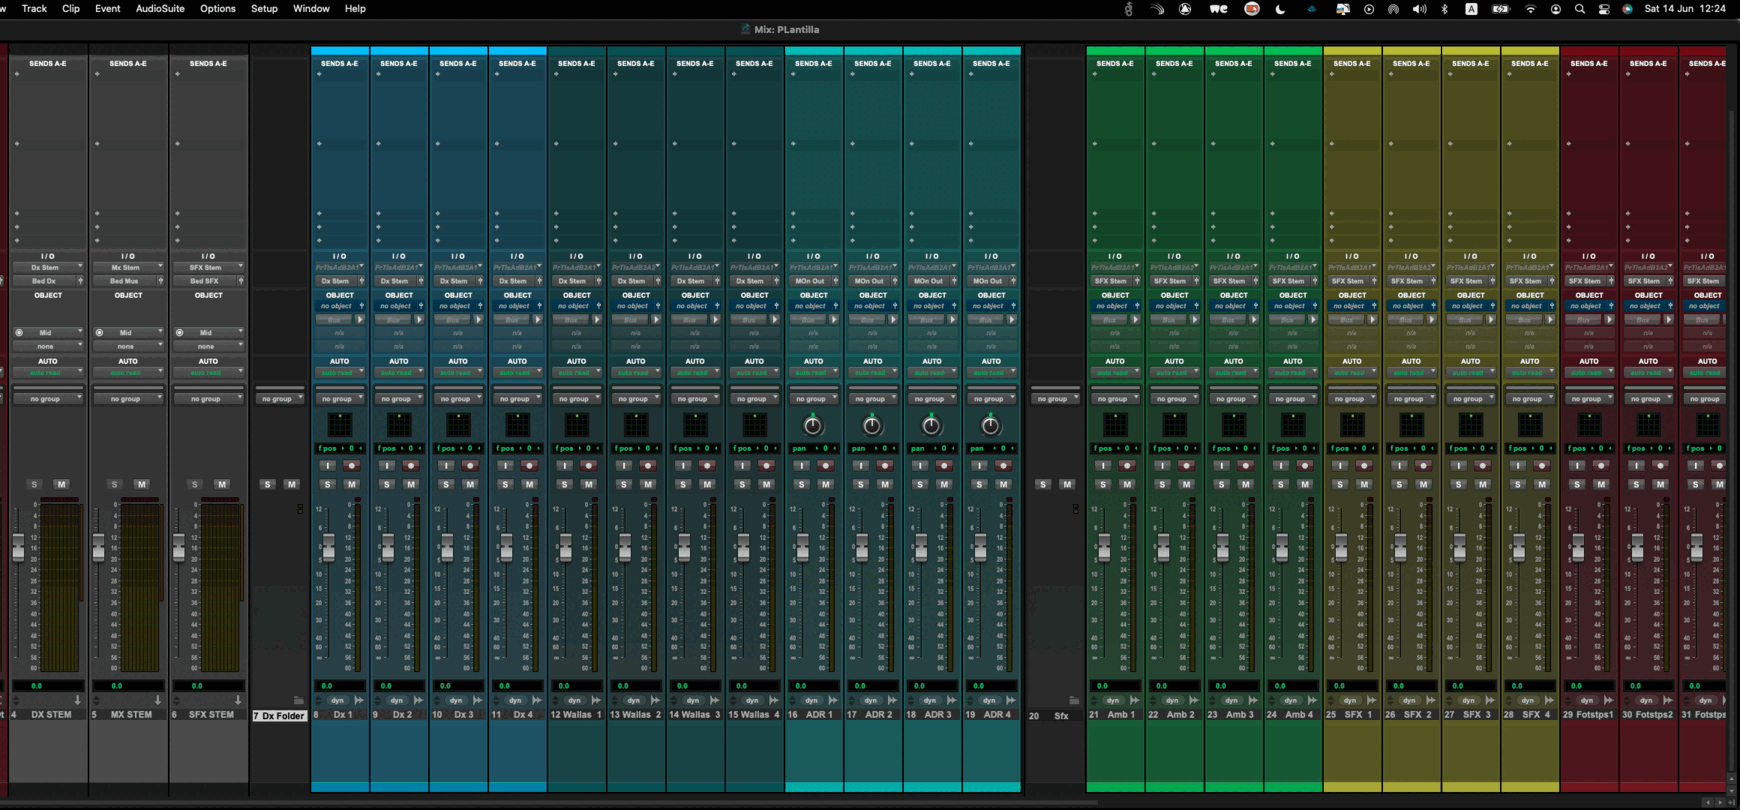This screenshot has width=1740, height=810.
Task: Click the SFX Stem output button on Amb 2
Action: (x=1170, y=281)
